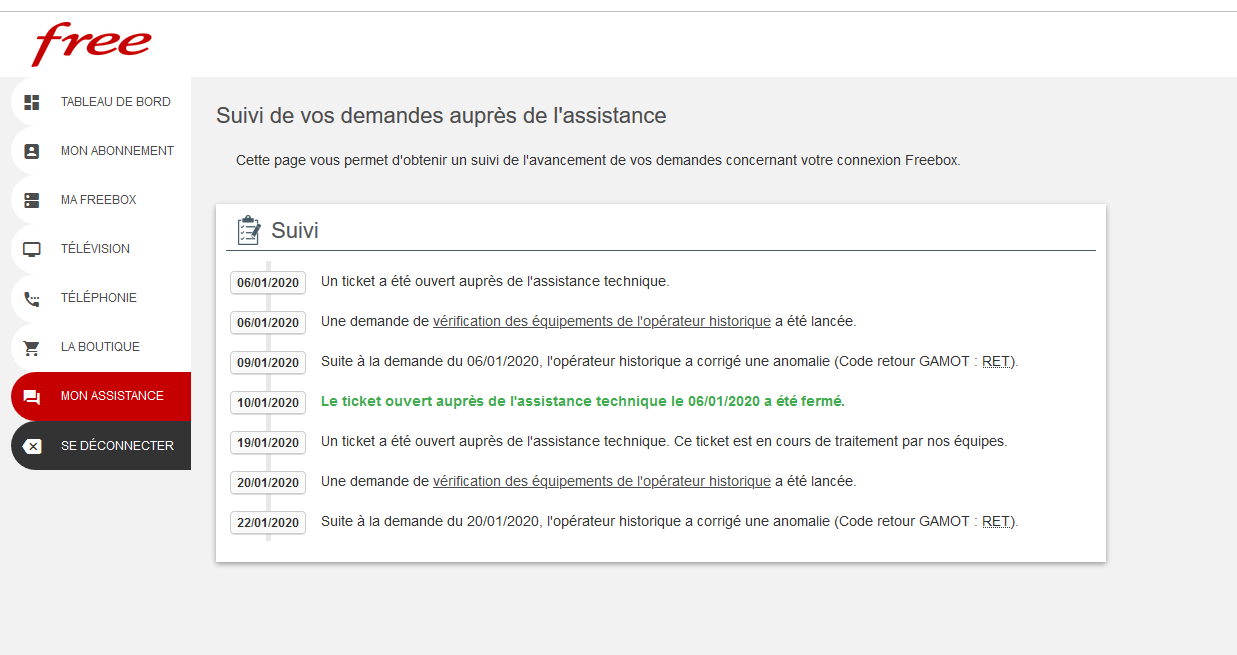
Task: Click the Suivi section heading
Action: (x=295, y=230)
